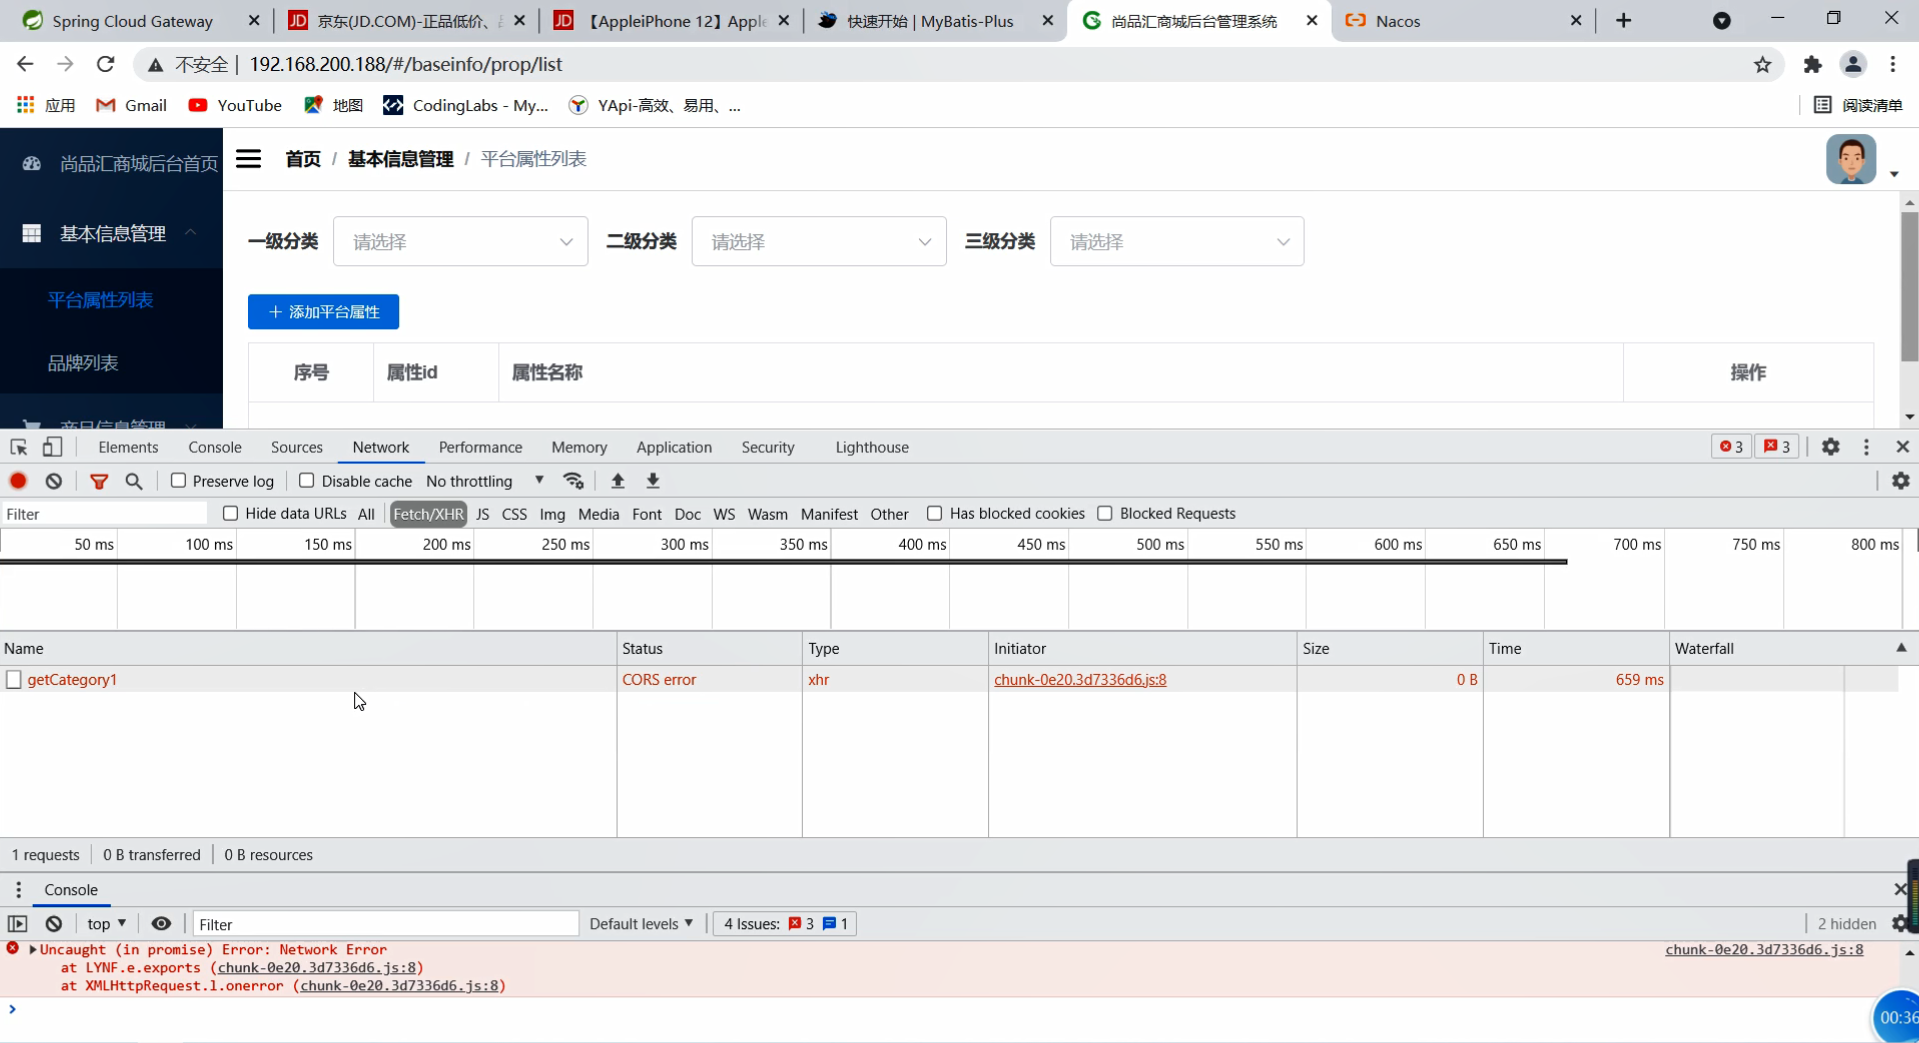The height and width of the screenshot is (1043, 1919).
Task: Open the 4 Issues button in console
Action: click(785, 924)
